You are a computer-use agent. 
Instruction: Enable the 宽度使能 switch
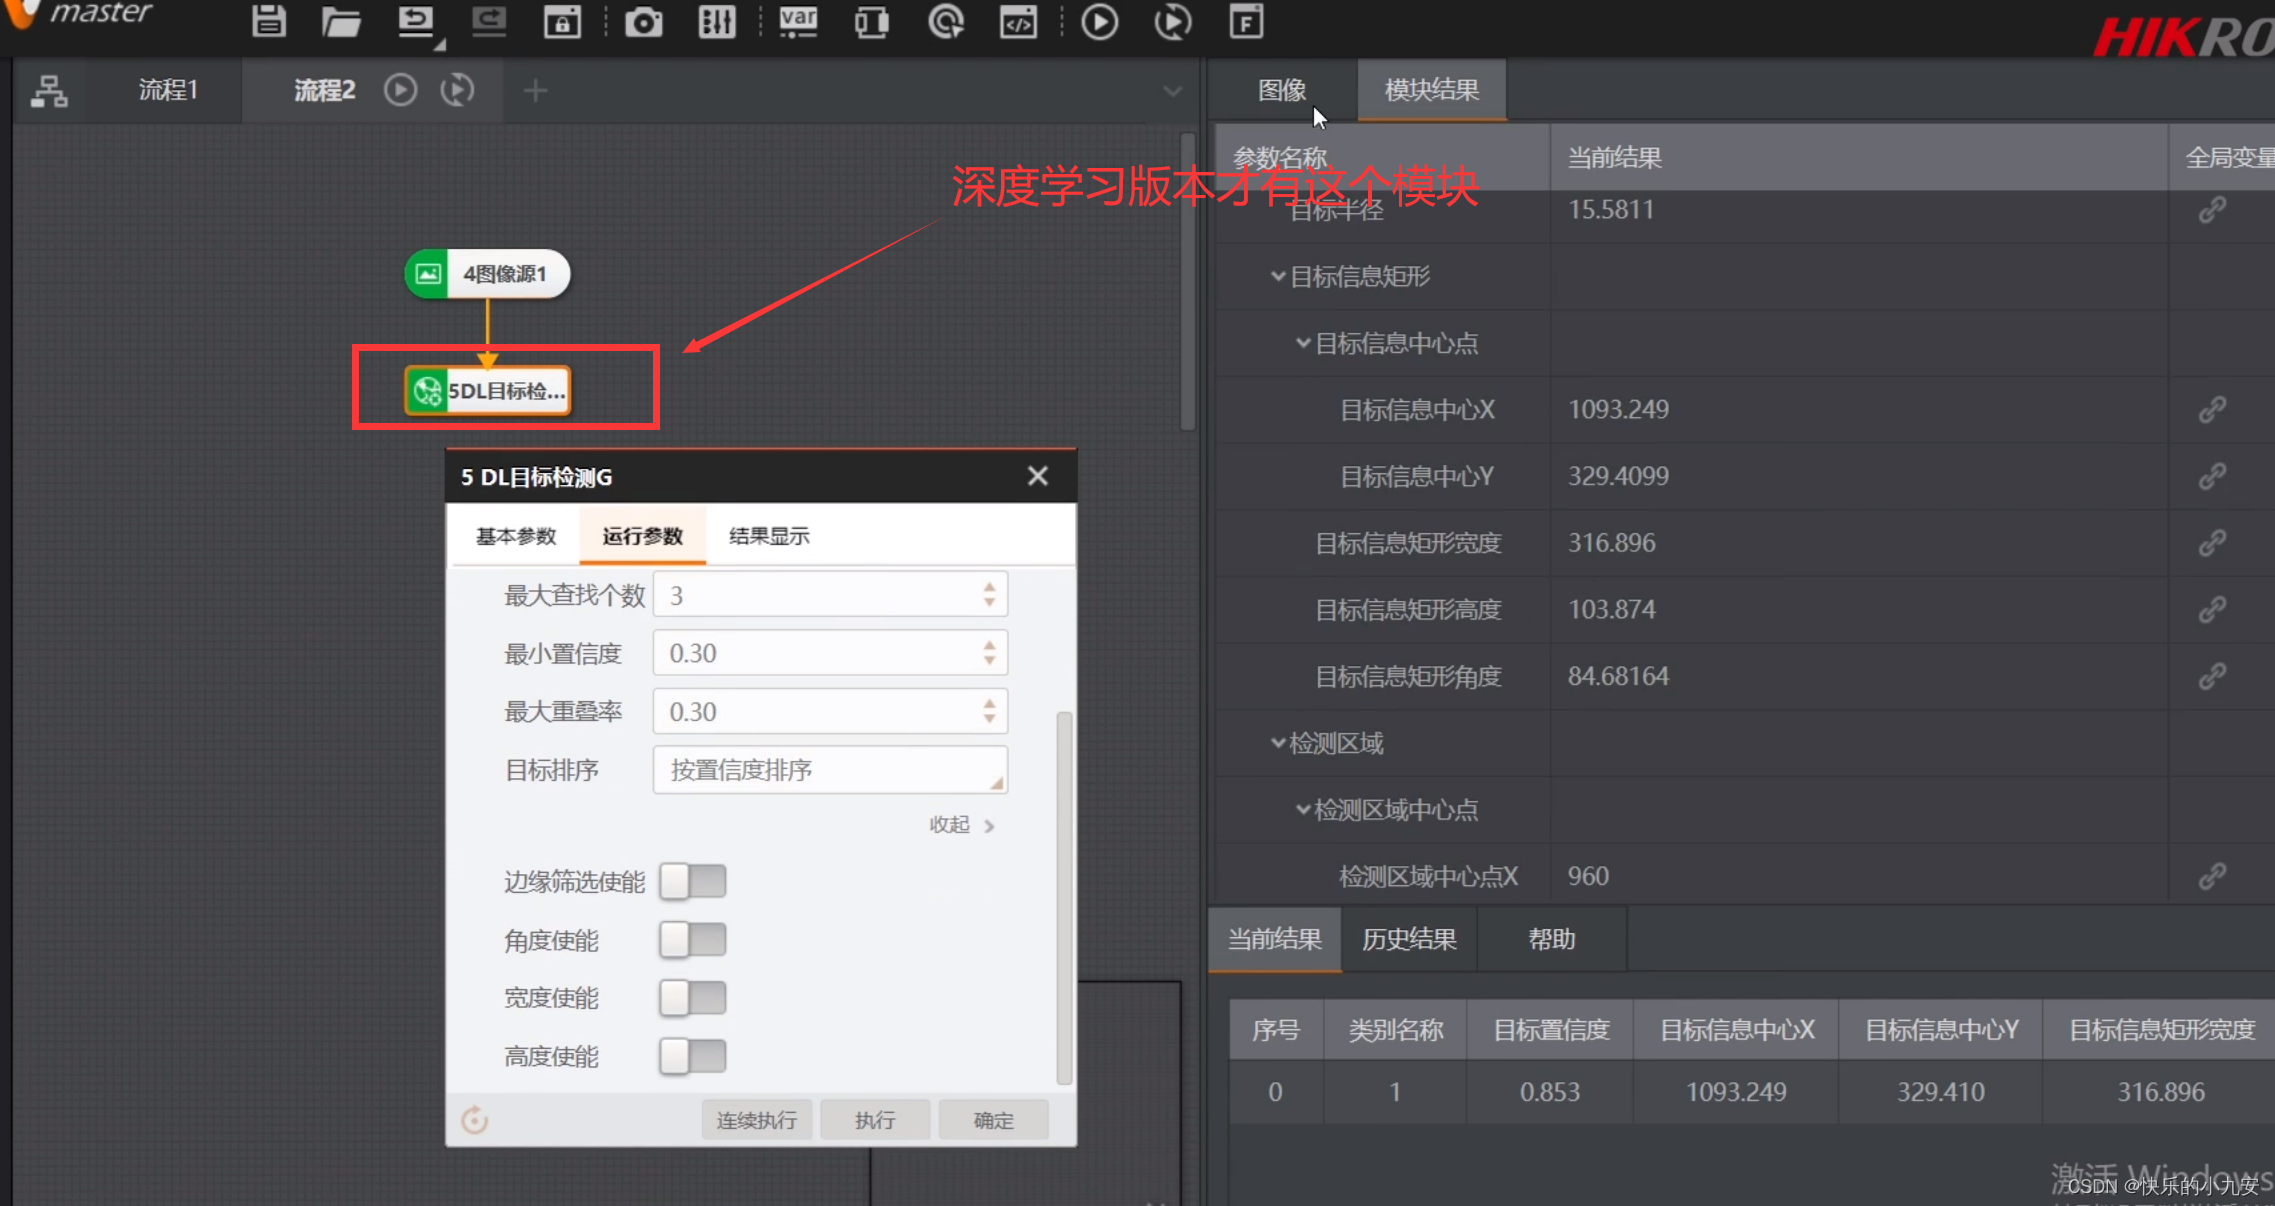692,997
